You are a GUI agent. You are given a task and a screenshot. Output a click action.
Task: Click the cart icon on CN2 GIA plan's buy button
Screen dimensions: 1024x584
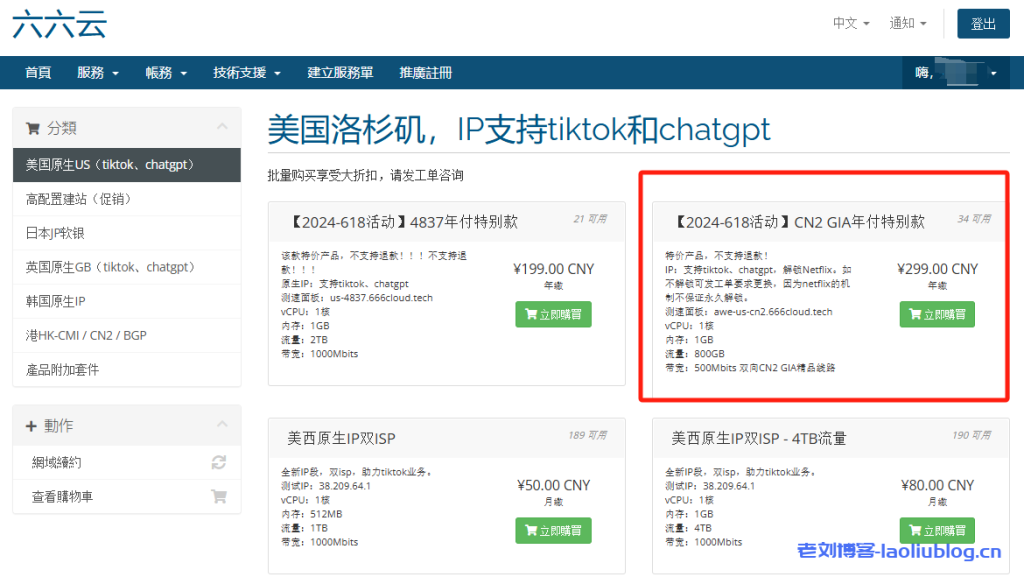916,314
